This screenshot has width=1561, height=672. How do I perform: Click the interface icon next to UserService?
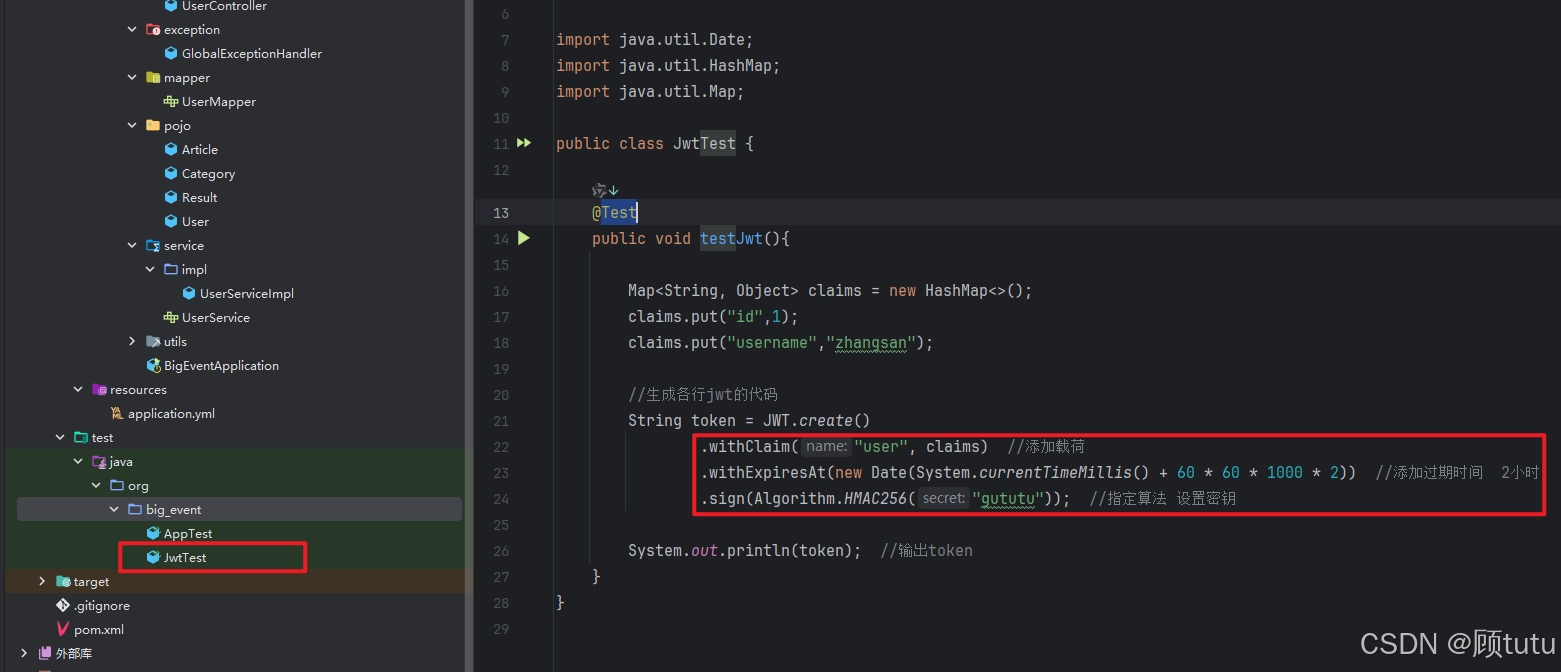click(x=171, y=317)
